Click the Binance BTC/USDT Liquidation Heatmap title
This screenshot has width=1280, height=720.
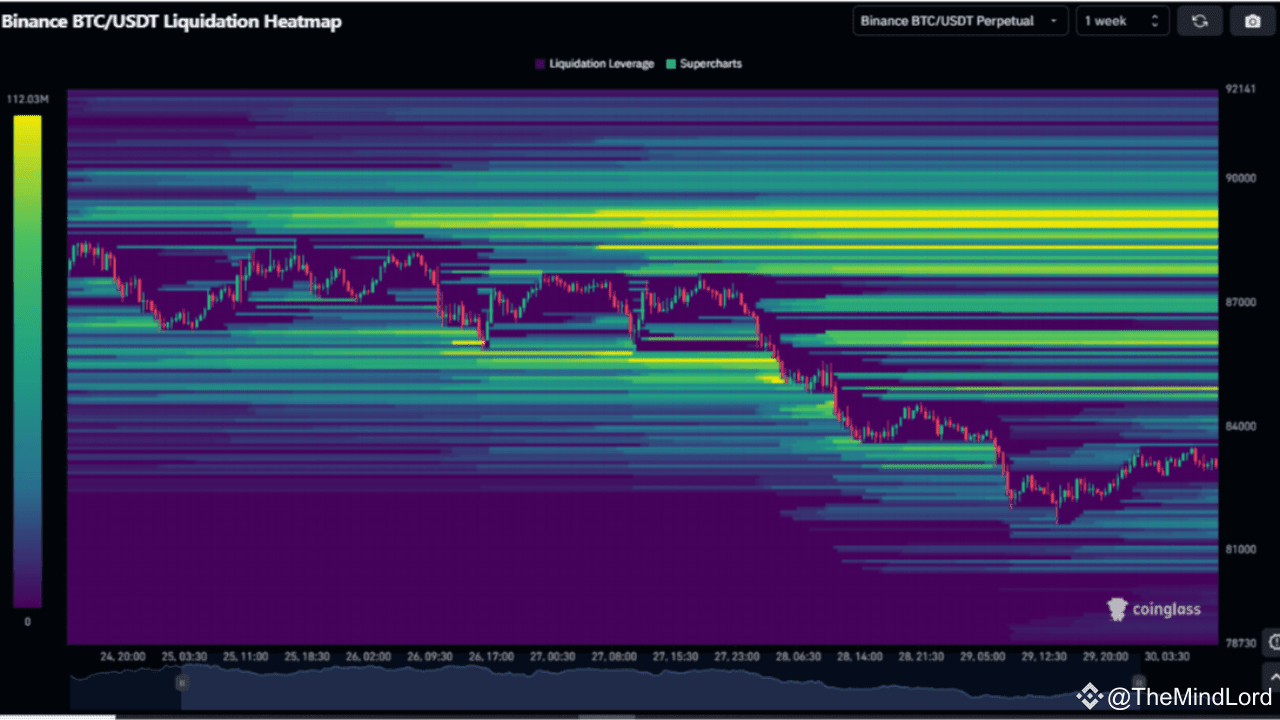pos(173,21)
